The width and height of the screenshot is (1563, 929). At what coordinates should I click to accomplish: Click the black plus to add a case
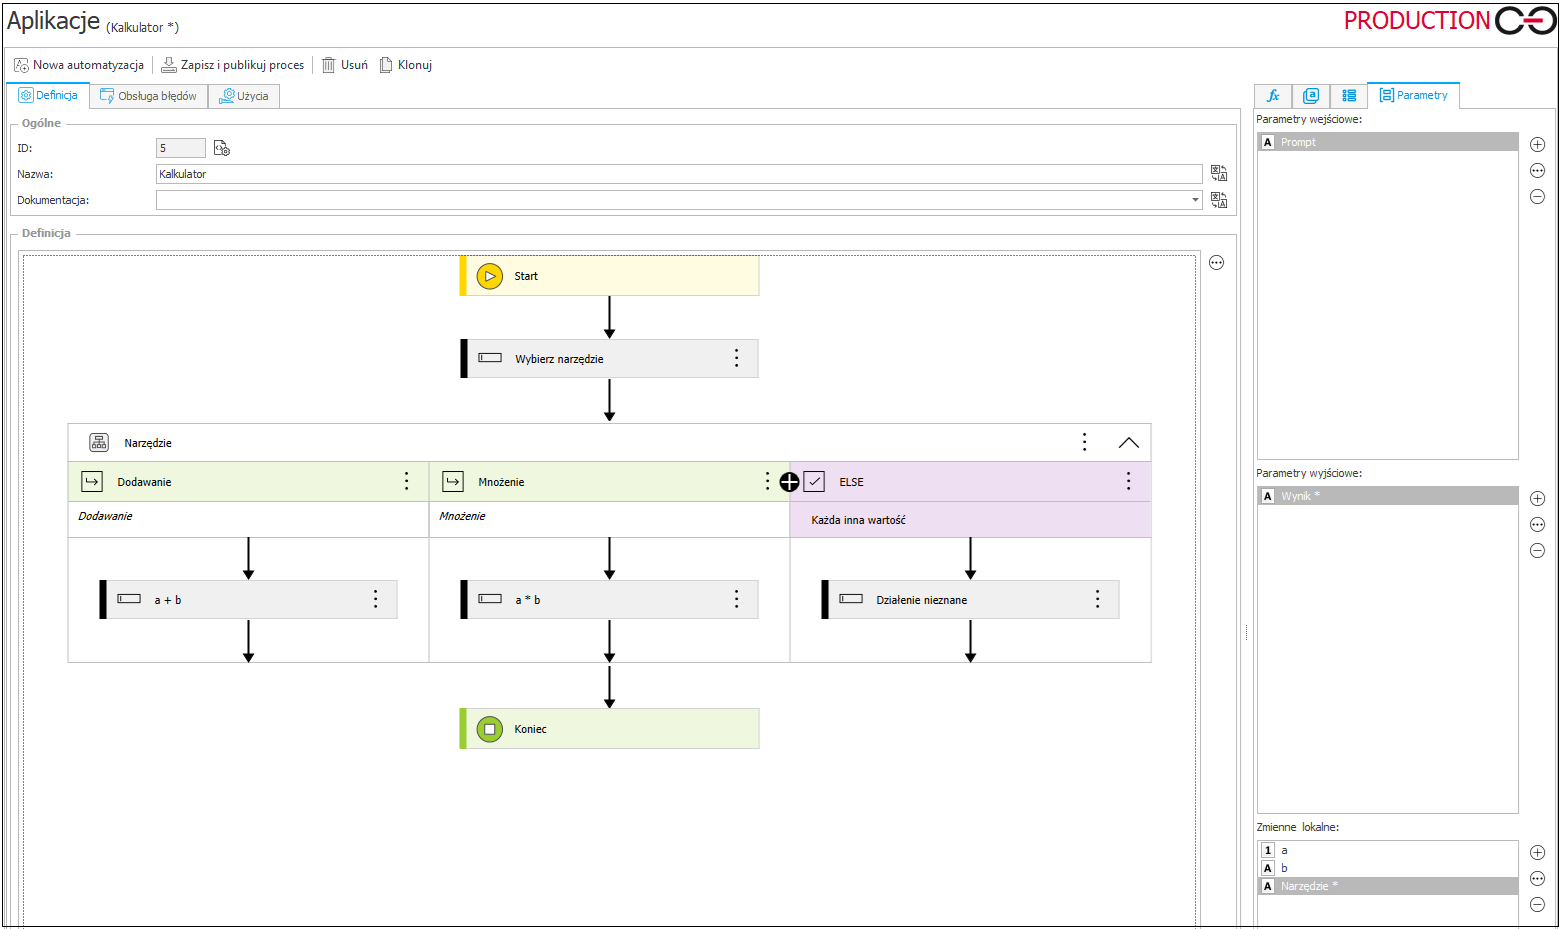click(789, 482)
